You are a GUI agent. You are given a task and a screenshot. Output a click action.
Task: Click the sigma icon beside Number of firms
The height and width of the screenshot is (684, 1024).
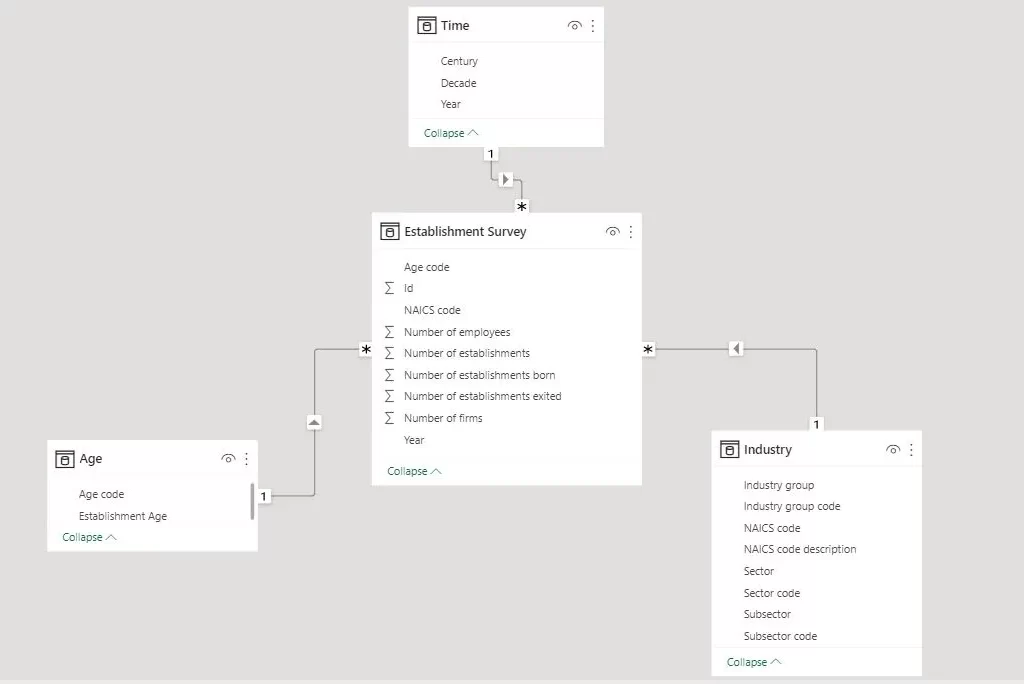tap(390, 417)
